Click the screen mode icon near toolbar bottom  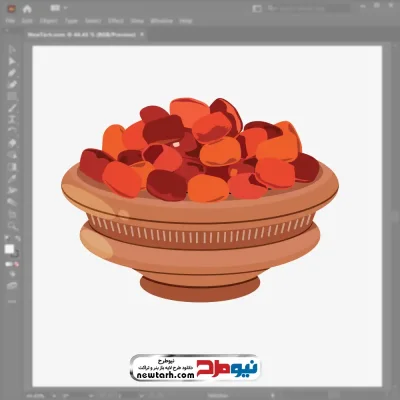tap(12, 286)
